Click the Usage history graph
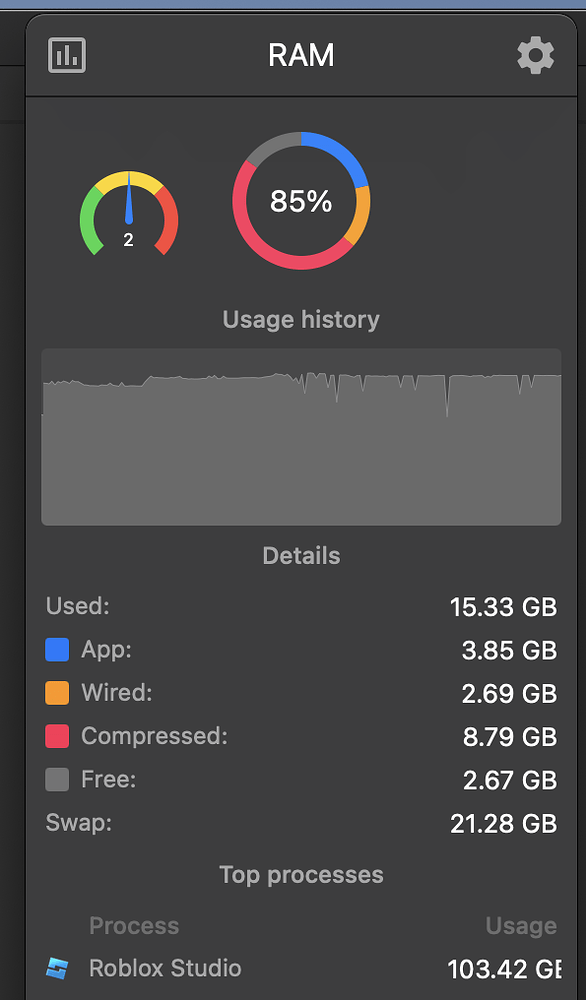586x1000 pixels. [301, 437]
